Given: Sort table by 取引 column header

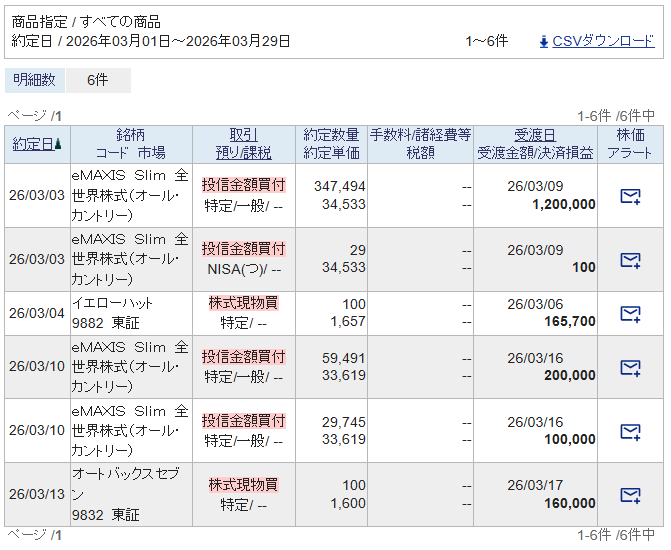Looking at the screenshot, I should [x=243, y=135].
